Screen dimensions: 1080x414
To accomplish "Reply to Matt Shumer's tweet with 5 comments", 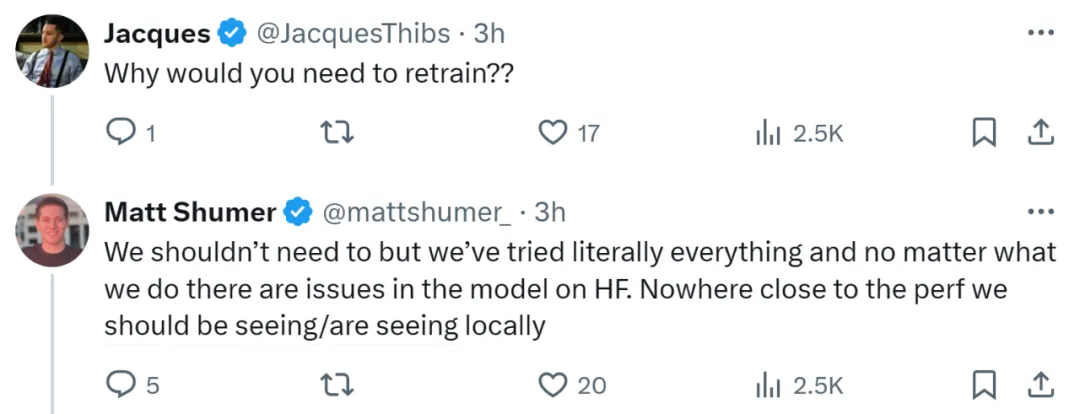I will 121,385.
